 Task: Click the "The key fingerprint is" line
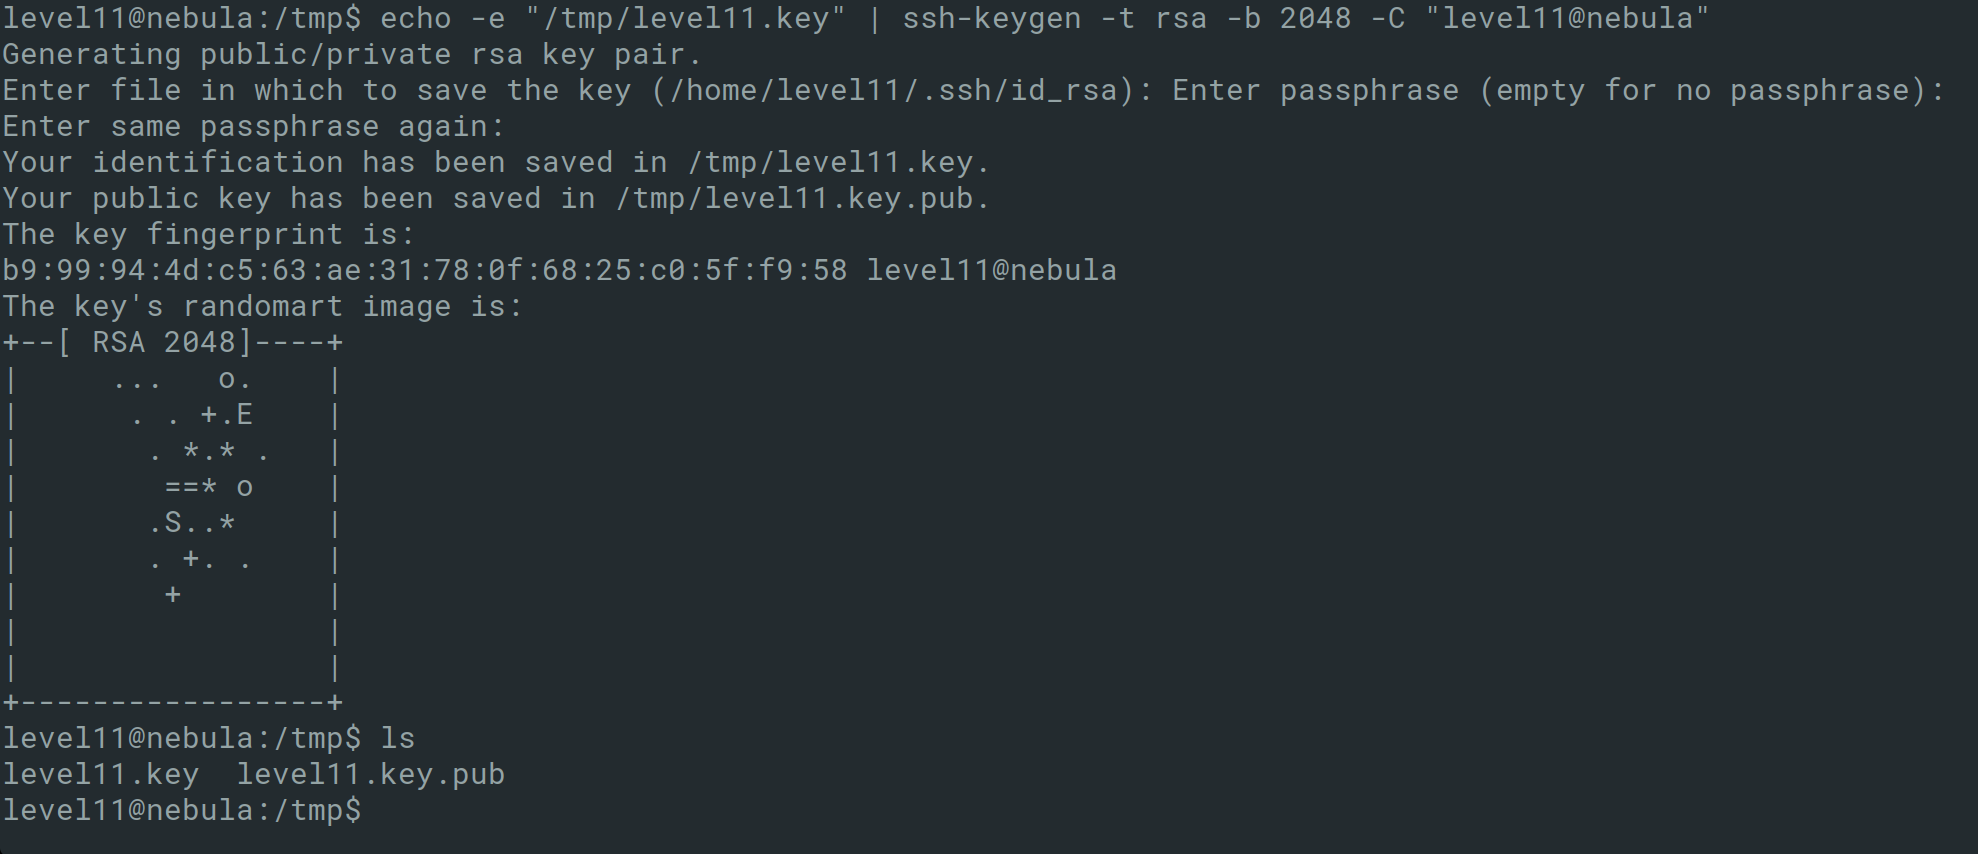point(208,234)
